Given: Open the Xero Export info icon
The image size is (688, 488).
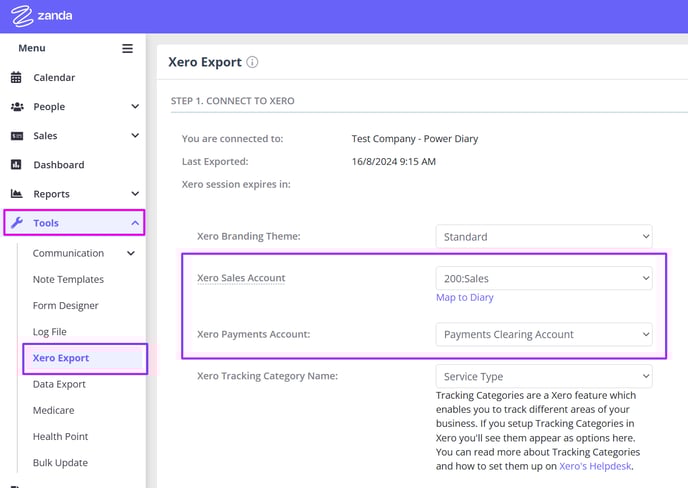Looking at the screenshot, I should point(252,62).
